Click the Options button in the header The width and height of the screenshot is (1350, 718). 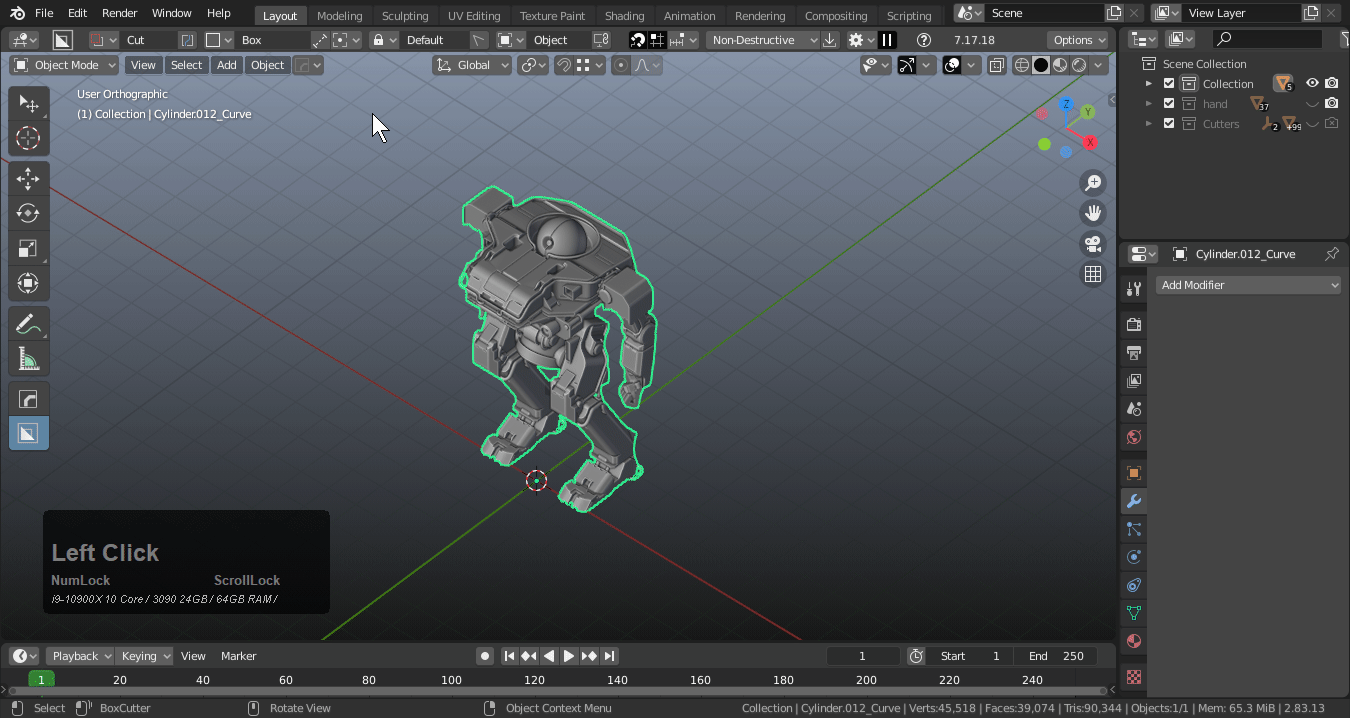(x=1079, y=40)
